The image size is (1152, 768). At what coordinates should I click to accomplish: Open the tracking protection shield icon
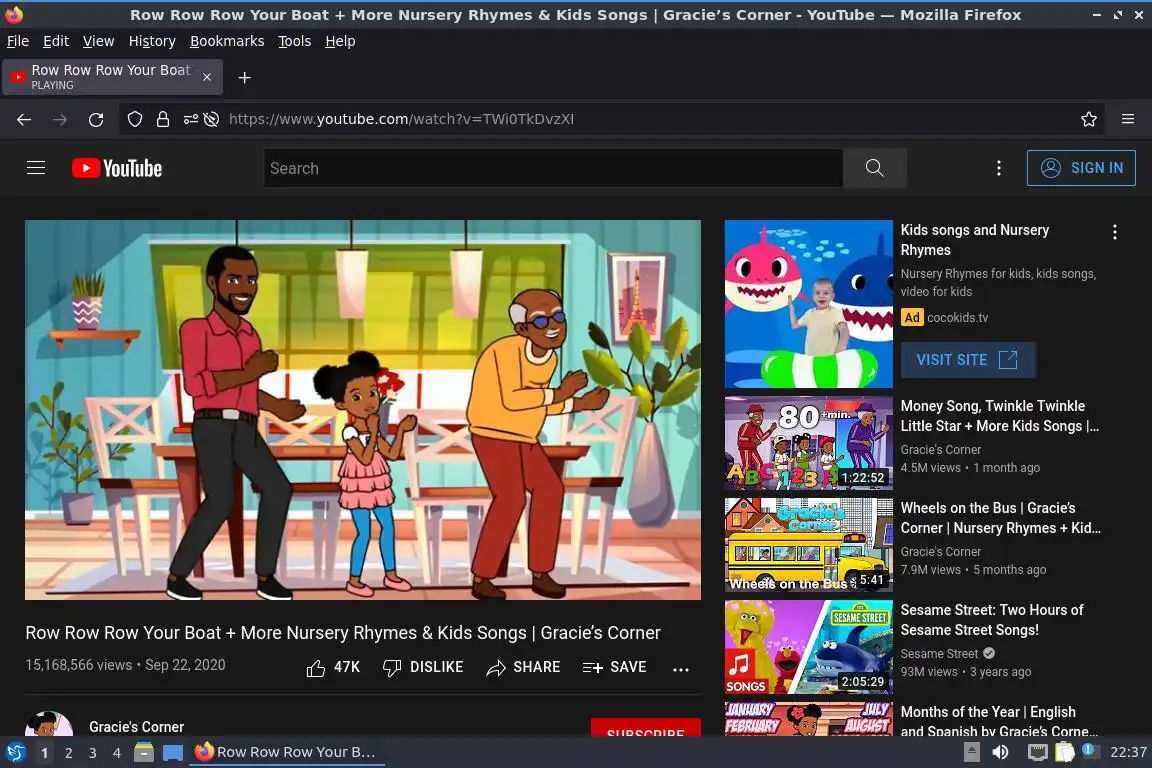pos(134,119)
